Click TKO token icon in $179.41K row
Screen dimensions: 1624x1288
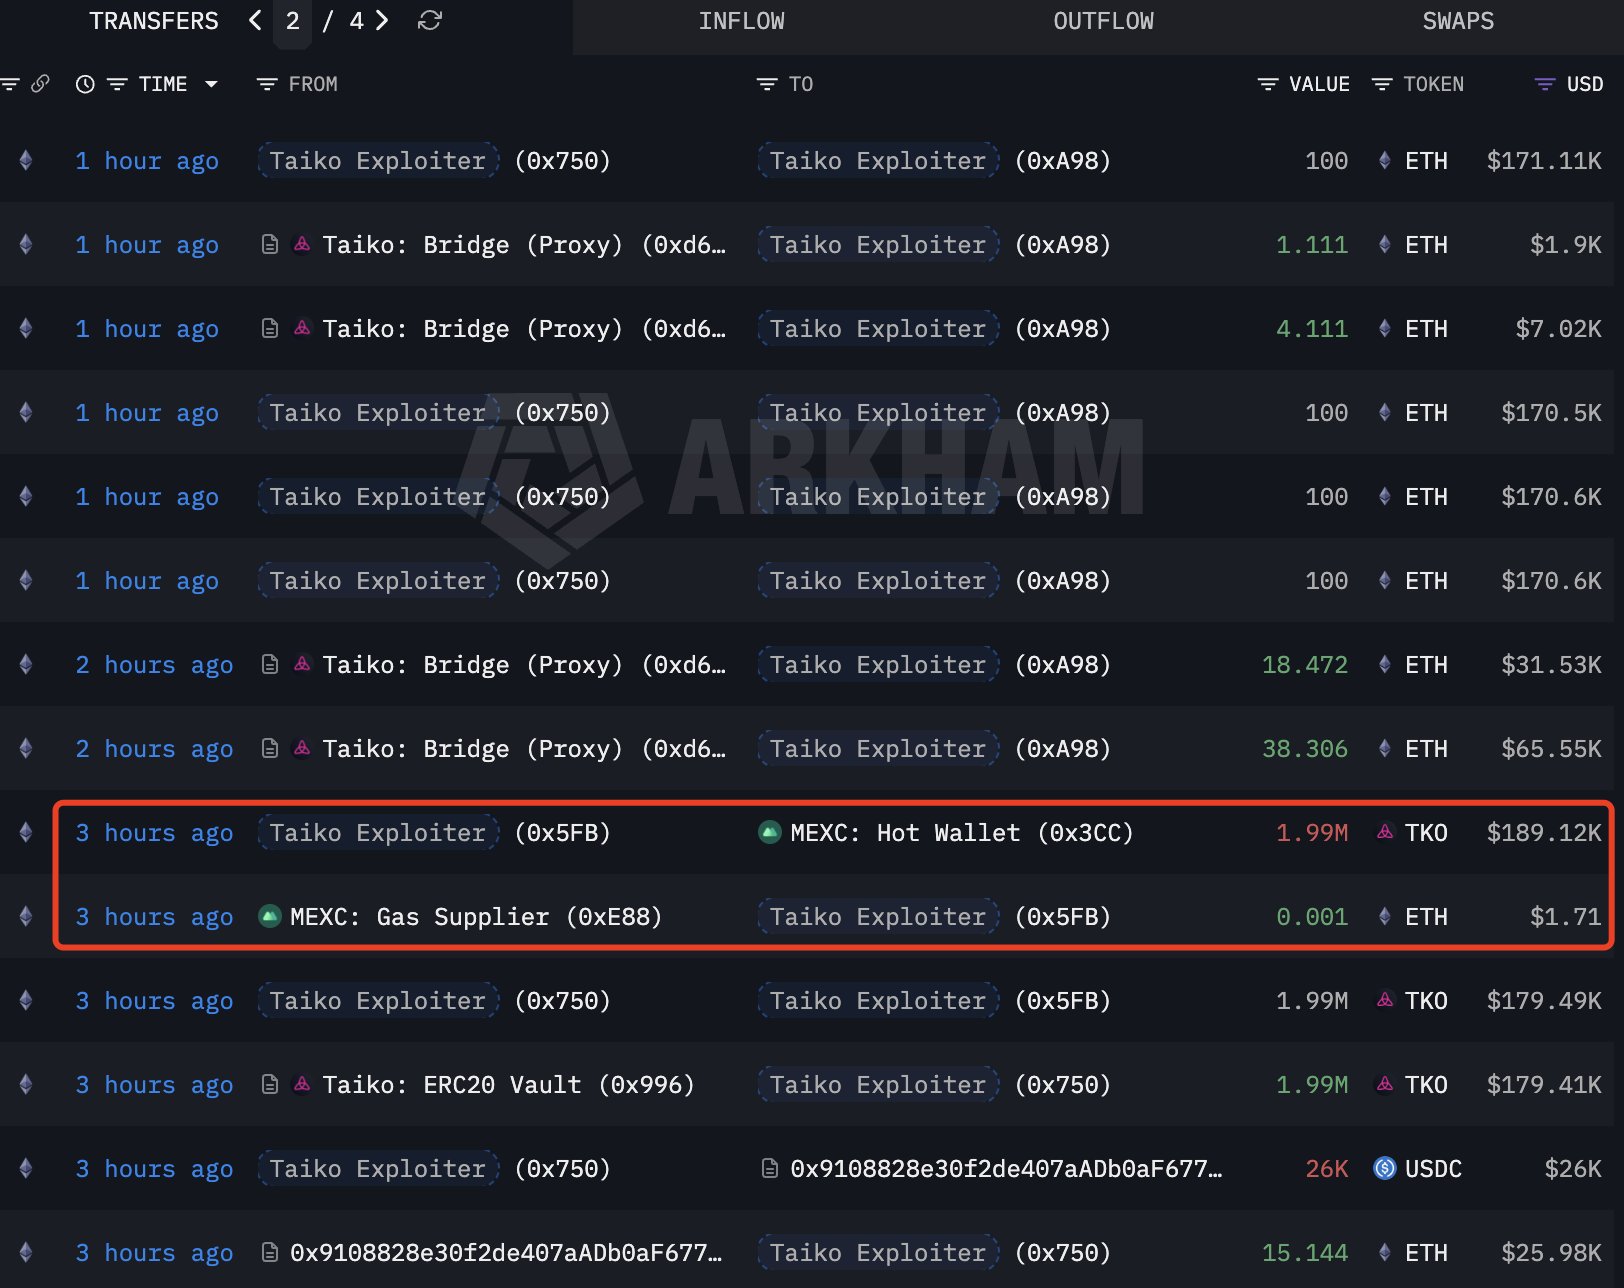1385,1084
